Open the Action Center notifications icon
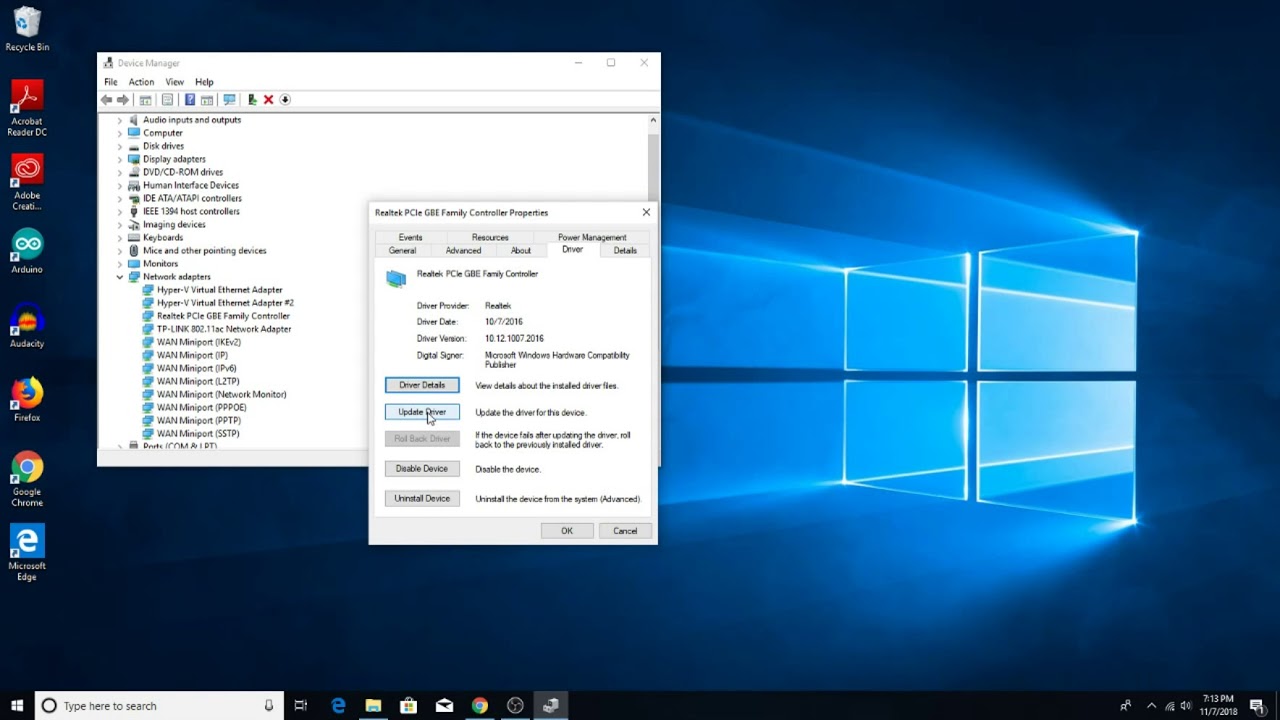Viewport: 1280px width, 720px height. pos(1257,705)
